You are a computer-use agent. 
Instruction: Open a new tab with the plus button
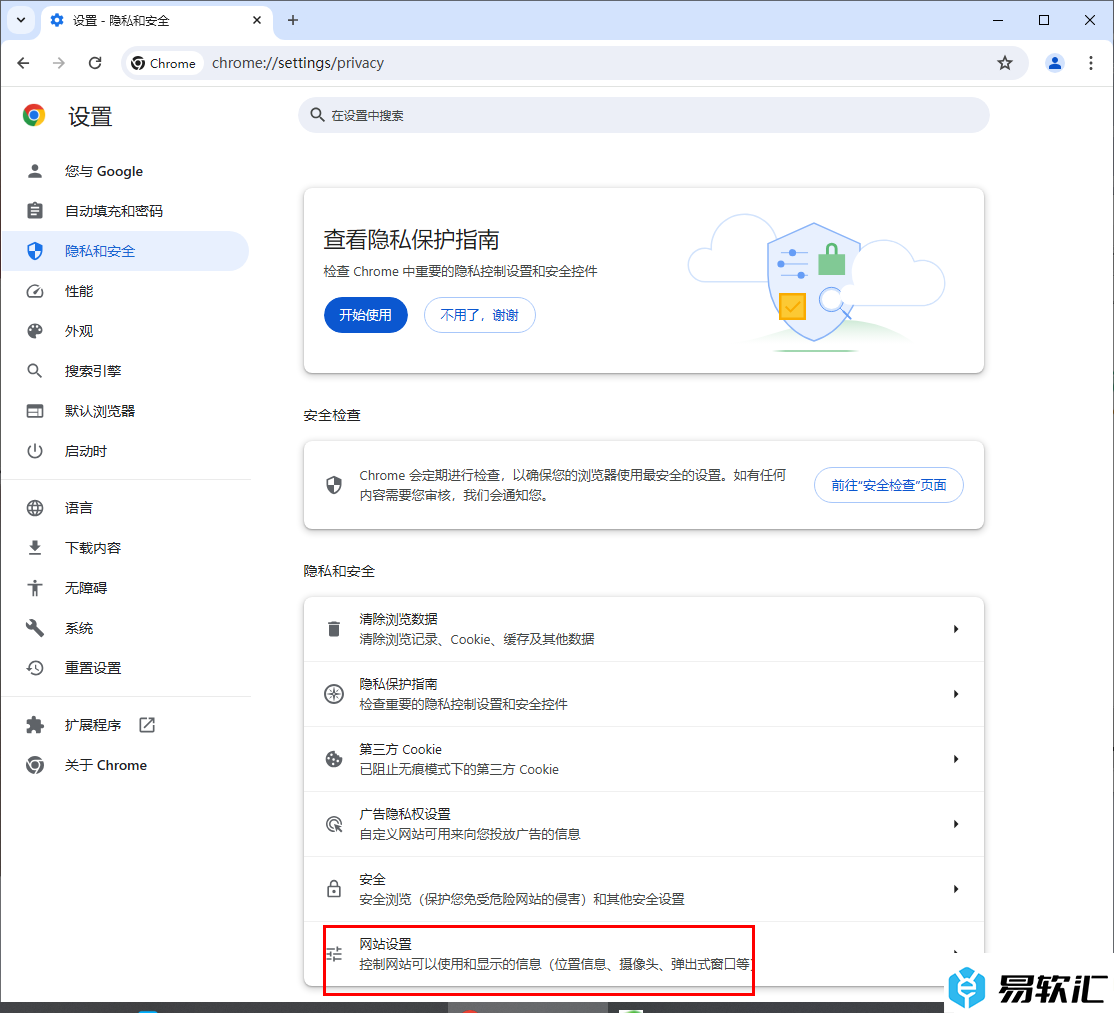click(293, 20)
